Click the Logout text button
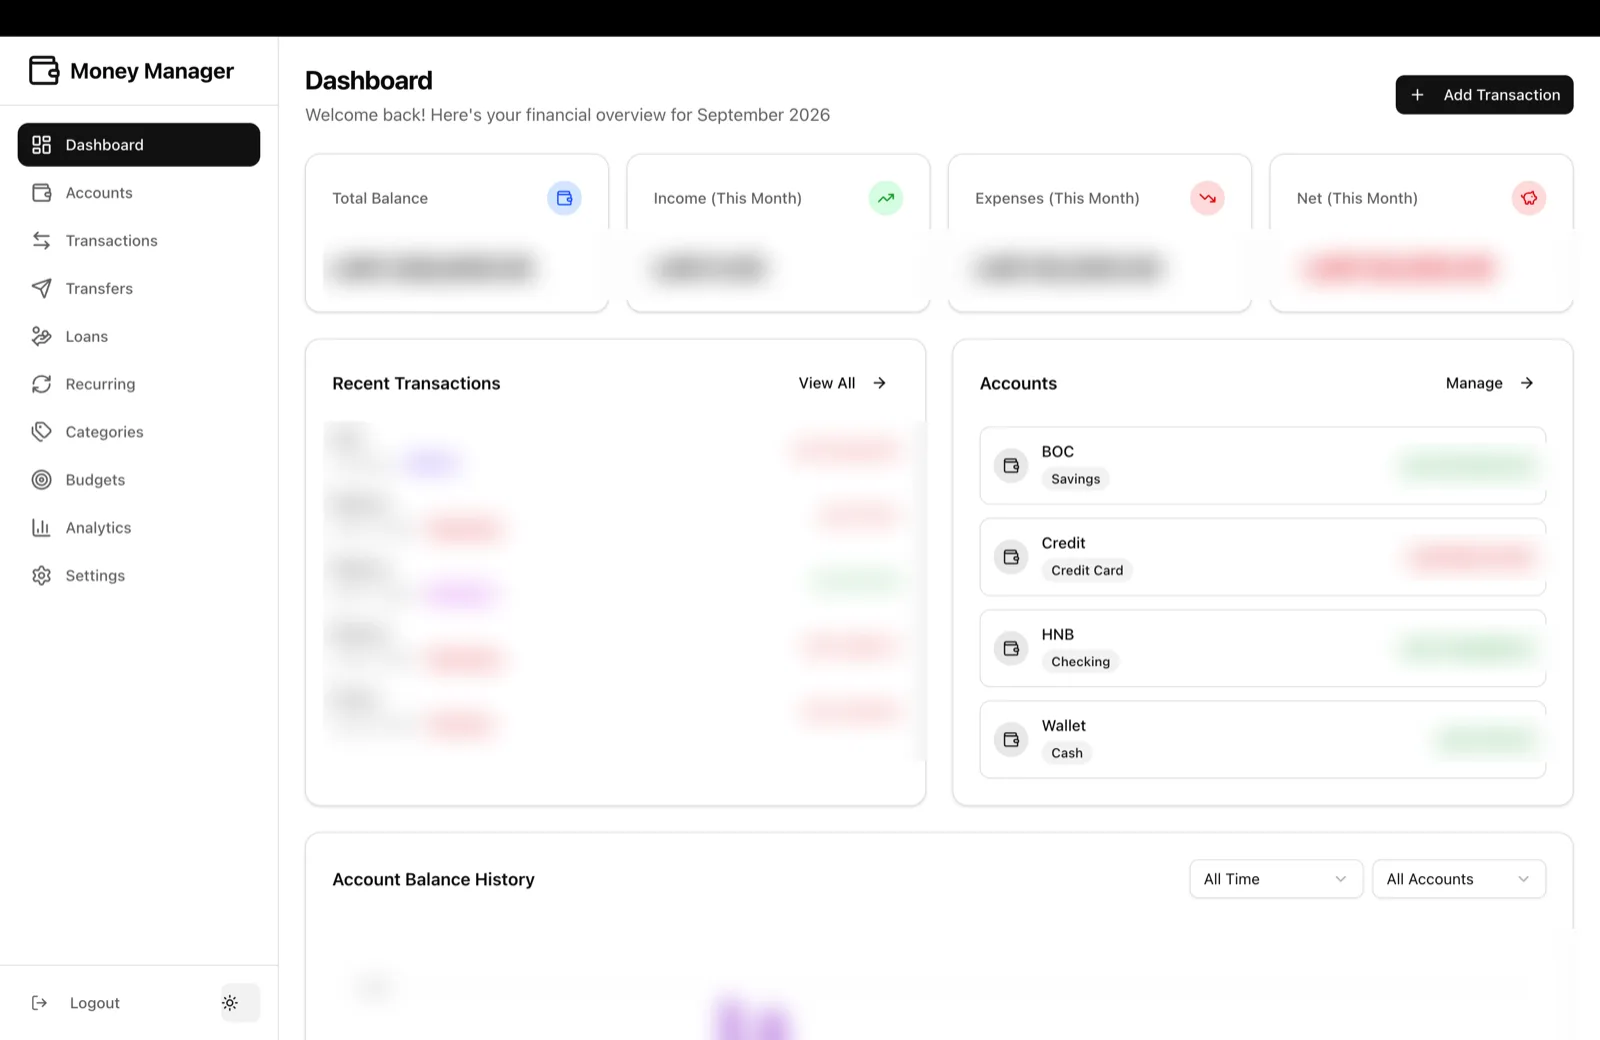Screen dimensions: 1600x1040 (x=95, y=1003)
